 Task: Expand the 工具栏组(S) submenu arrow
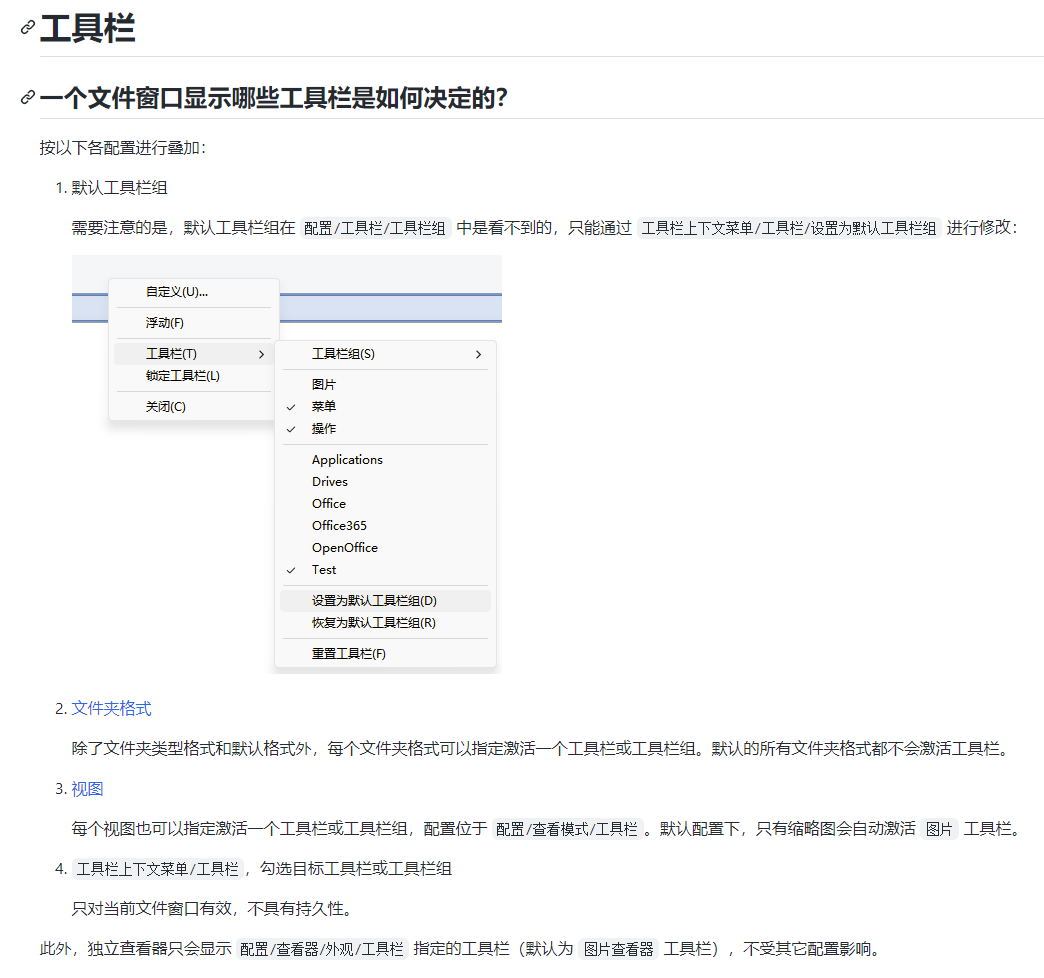pos(478,354)
